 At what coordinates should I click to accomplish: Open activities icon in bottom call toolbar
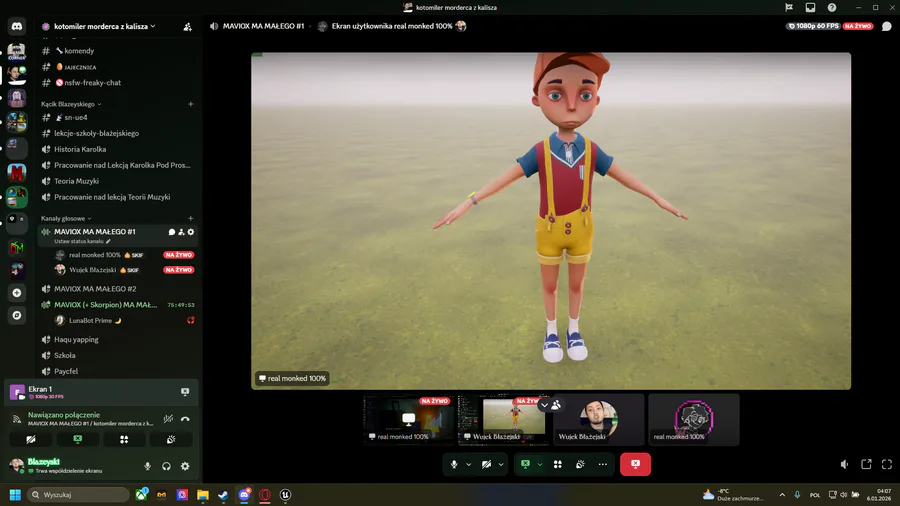(557, 464)
